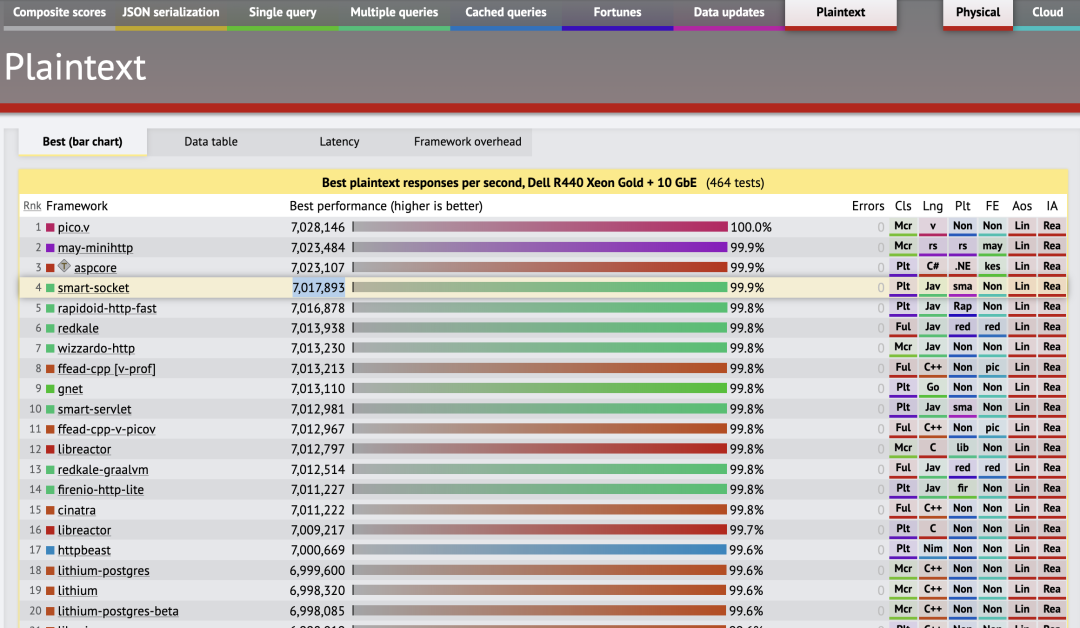Click pico.v's magenta color square
The image size is (1080, 628).
point(50,227)
